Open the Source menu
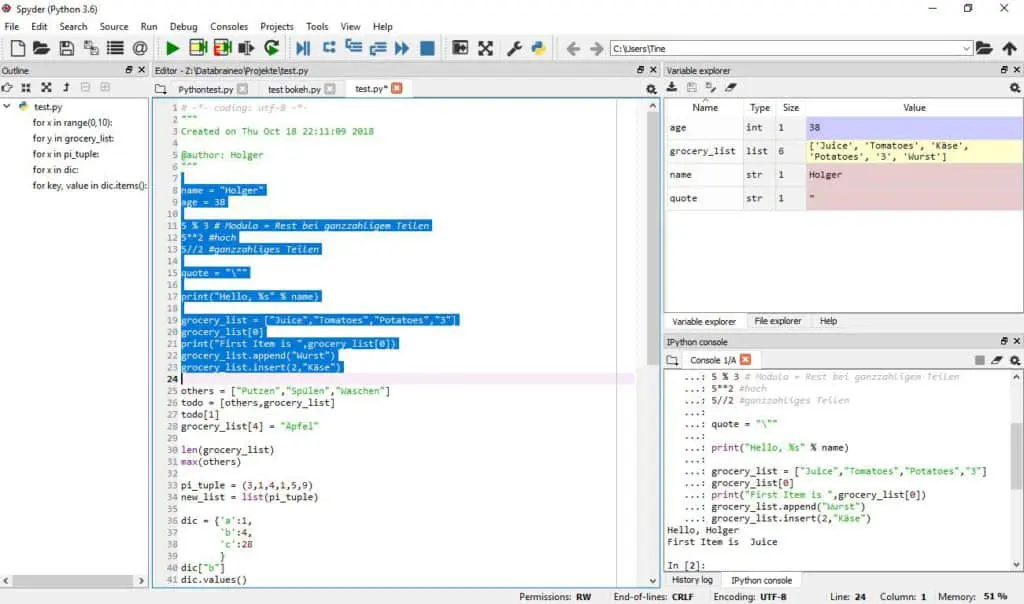The width and height of the screenshot is (1024, 604). [x=114, y=27]
